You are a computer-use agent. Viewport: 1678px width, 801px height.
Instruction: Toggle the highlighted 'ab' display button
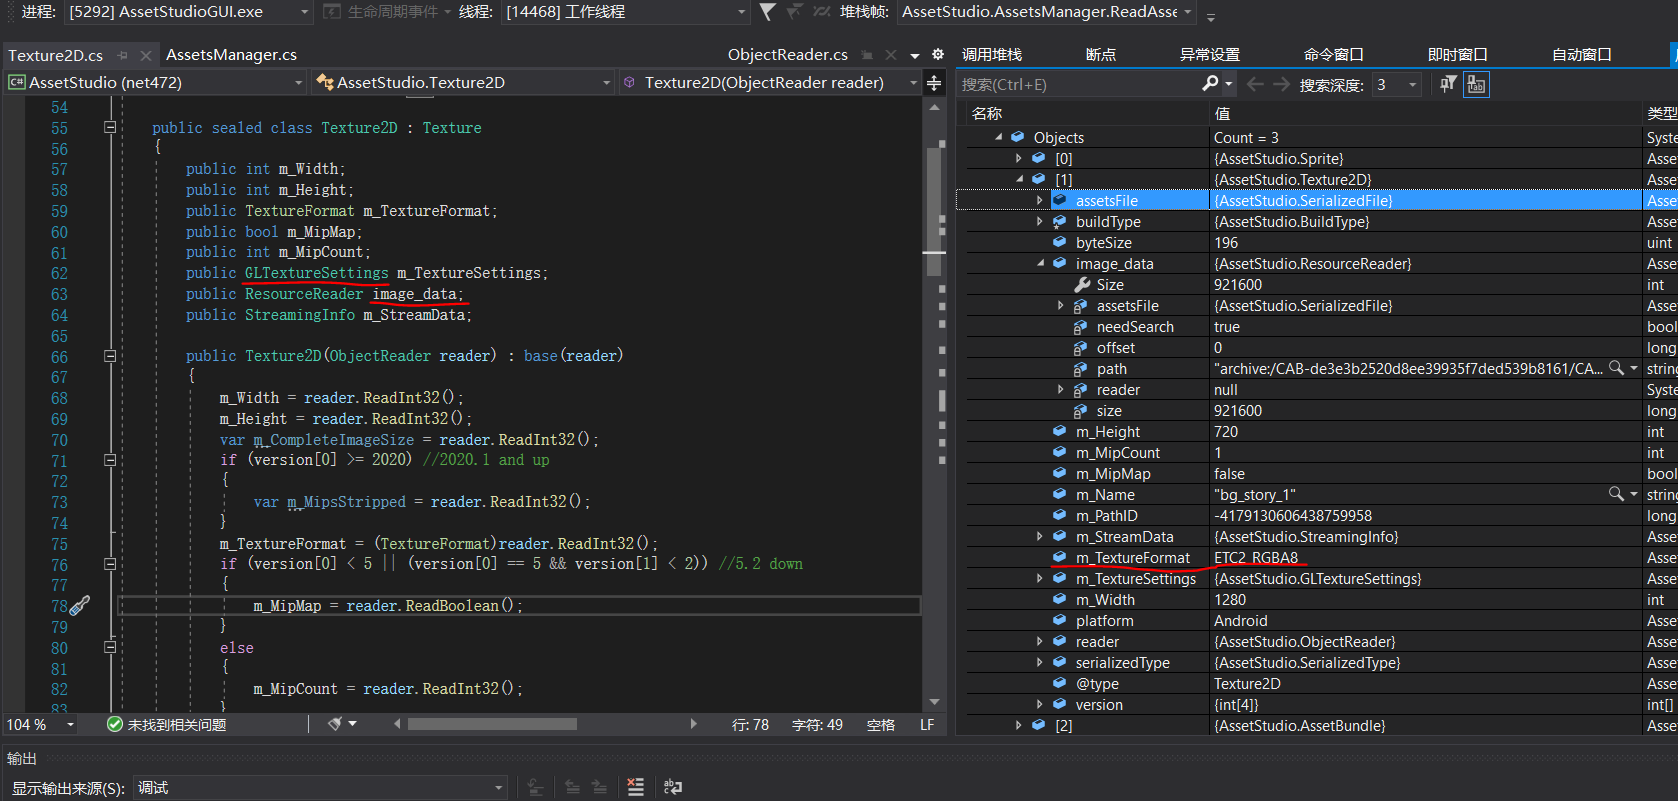click(x=1476, y=84)
